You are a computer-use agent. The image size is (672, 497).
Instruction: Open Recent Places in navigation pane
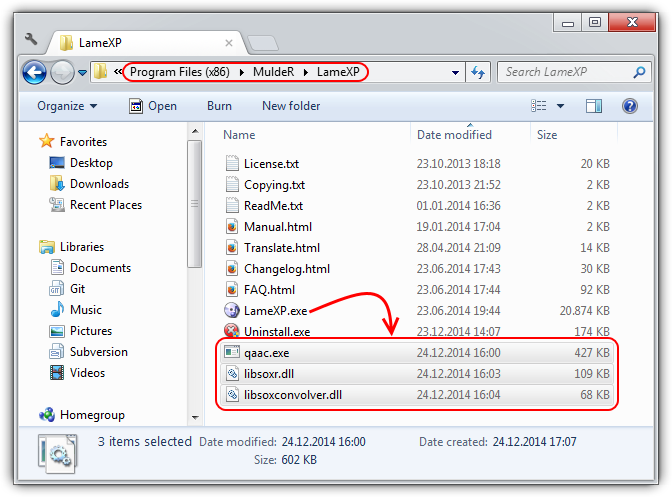click(x=95, y=205)
